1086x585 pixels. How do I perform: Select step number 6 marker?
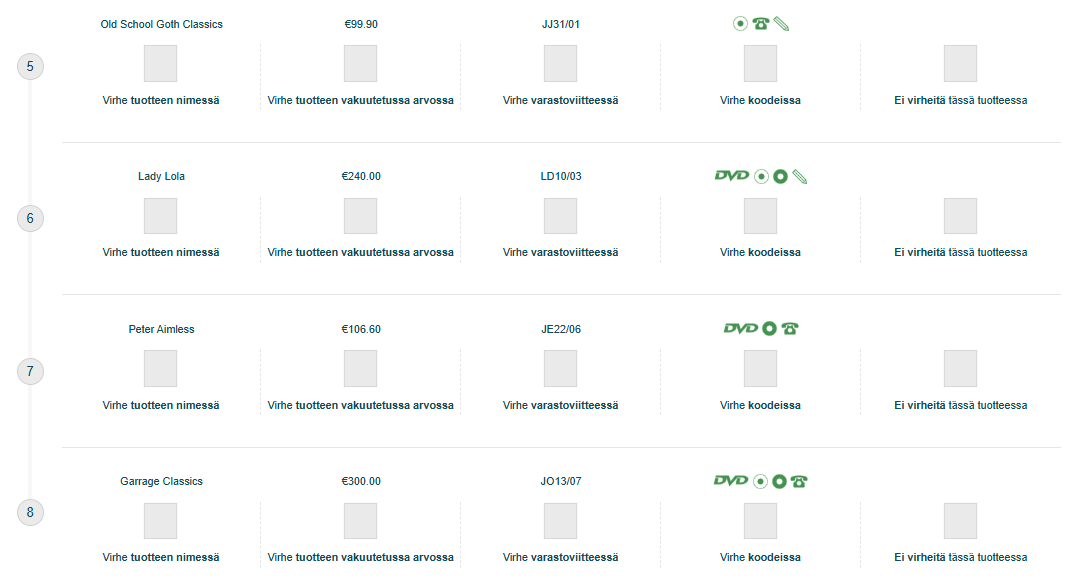point(30,219)
